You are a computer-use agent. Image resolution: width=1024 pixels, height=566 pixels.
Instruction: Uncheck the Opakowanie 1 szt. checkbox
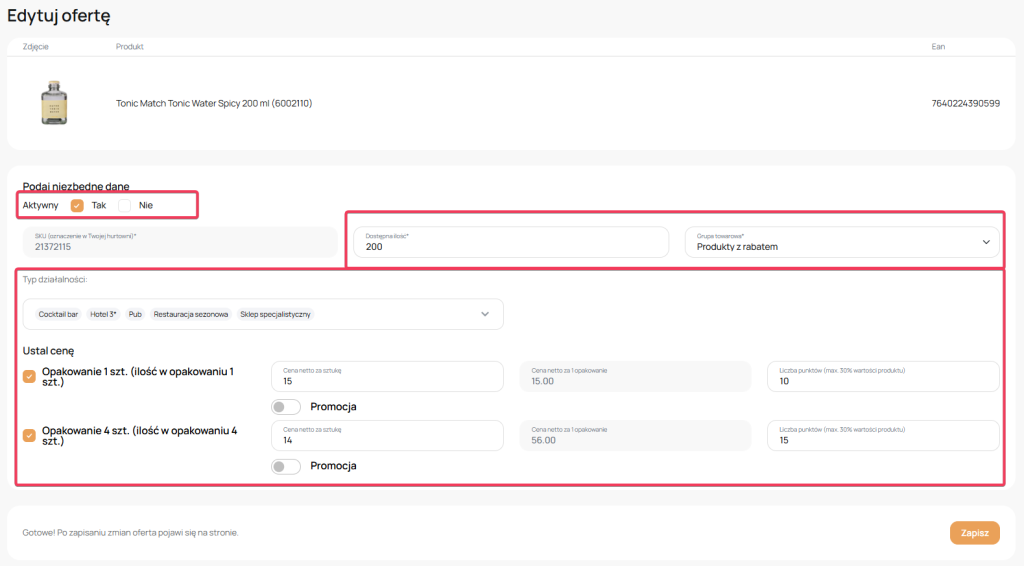coord(29,376)
